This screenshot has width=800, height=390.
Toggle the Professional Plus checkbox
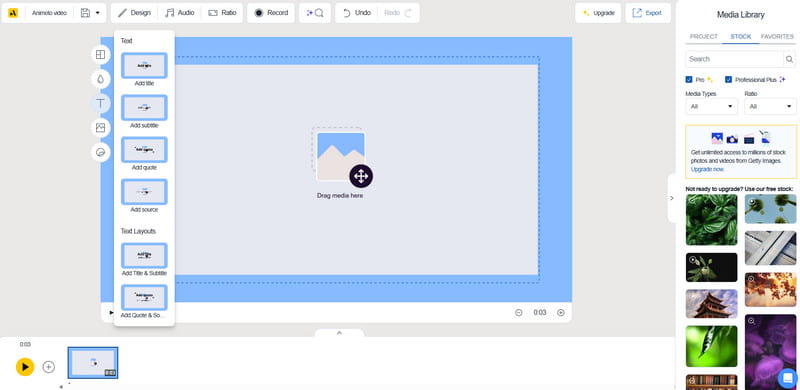729,80
